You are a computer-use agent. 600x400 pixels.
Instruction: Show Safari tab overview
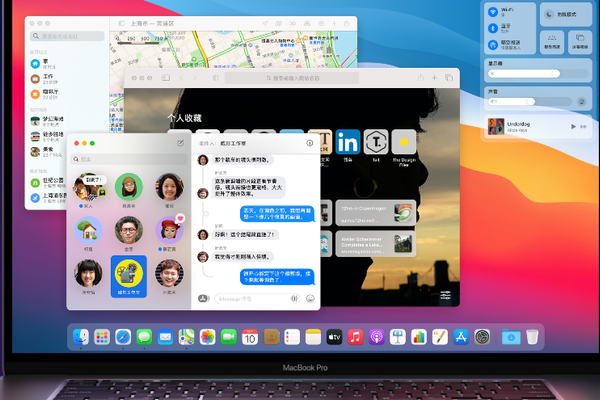[449, 78]
